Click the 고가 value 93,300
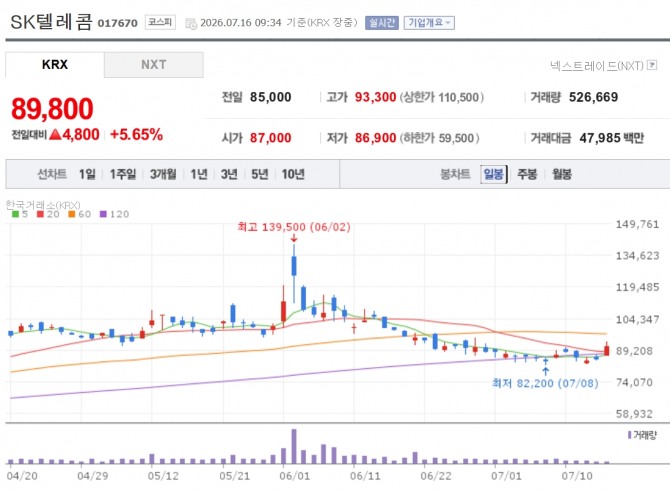The height and width of the screenshot is (492, 670). (375, 97)
